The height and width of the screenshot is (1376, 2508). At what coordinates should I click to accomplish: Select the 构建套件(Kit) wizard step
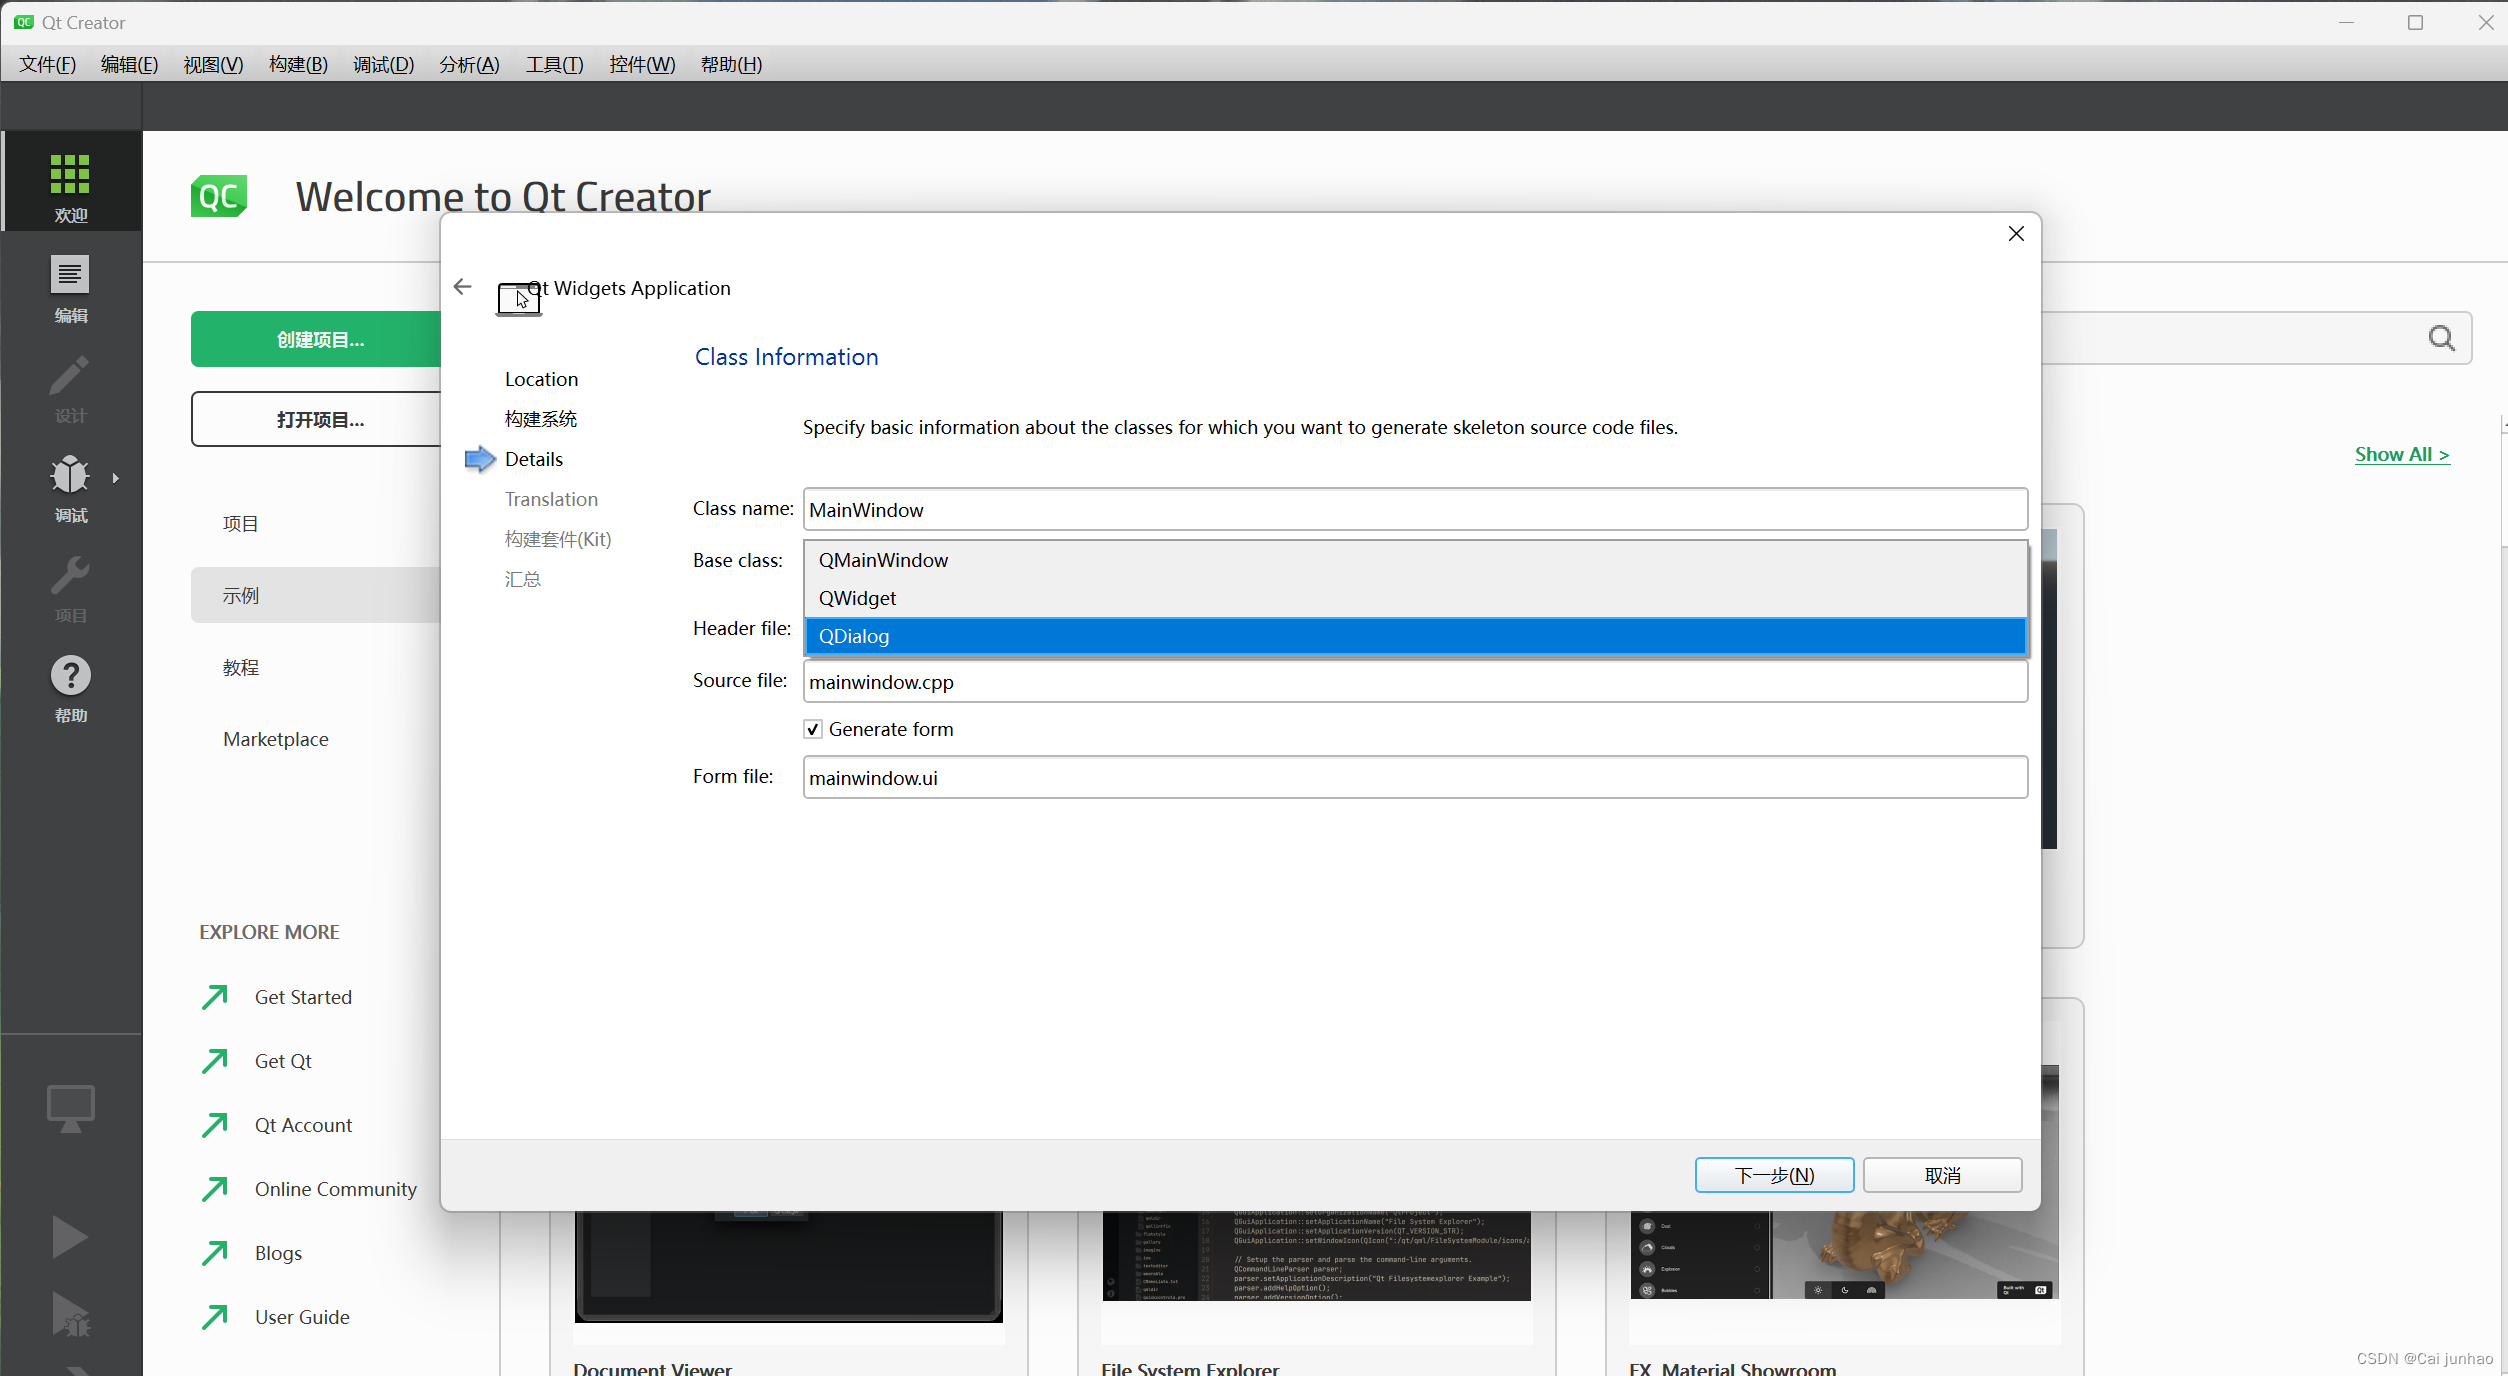(558, 539)
